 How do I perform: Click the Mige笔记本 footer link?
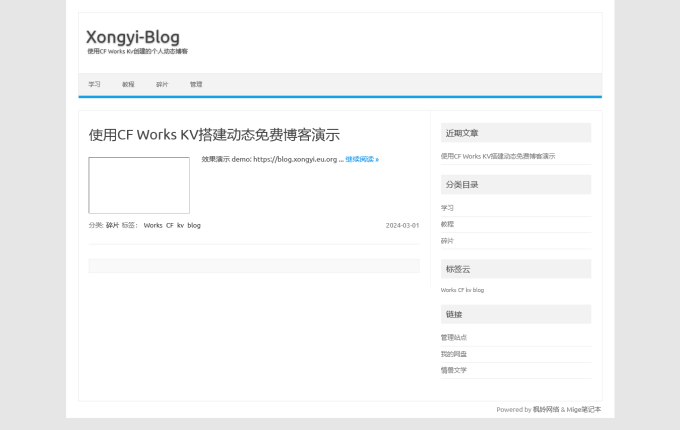584,409
